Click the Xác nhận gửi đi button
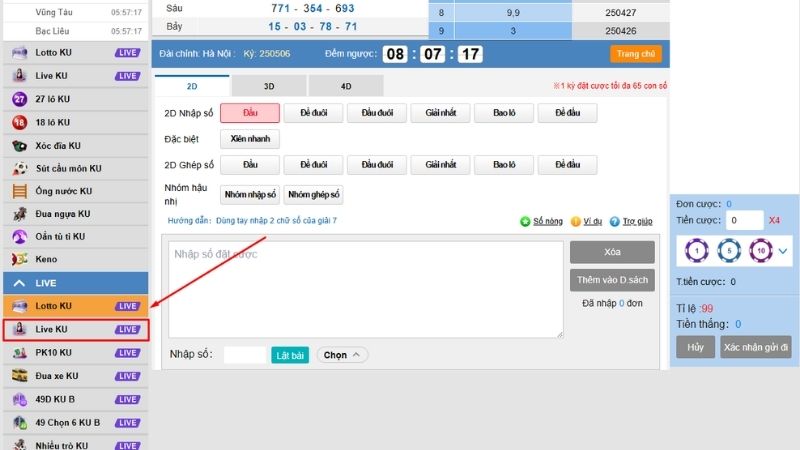Image resolution: width=800 pixels, height=450 pixels. coord(757,347)
